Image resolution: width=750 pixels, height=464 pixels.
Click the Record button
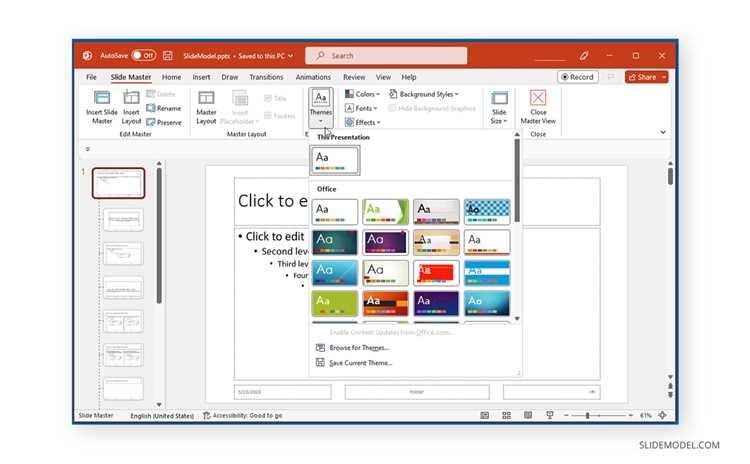pos(577,77)
